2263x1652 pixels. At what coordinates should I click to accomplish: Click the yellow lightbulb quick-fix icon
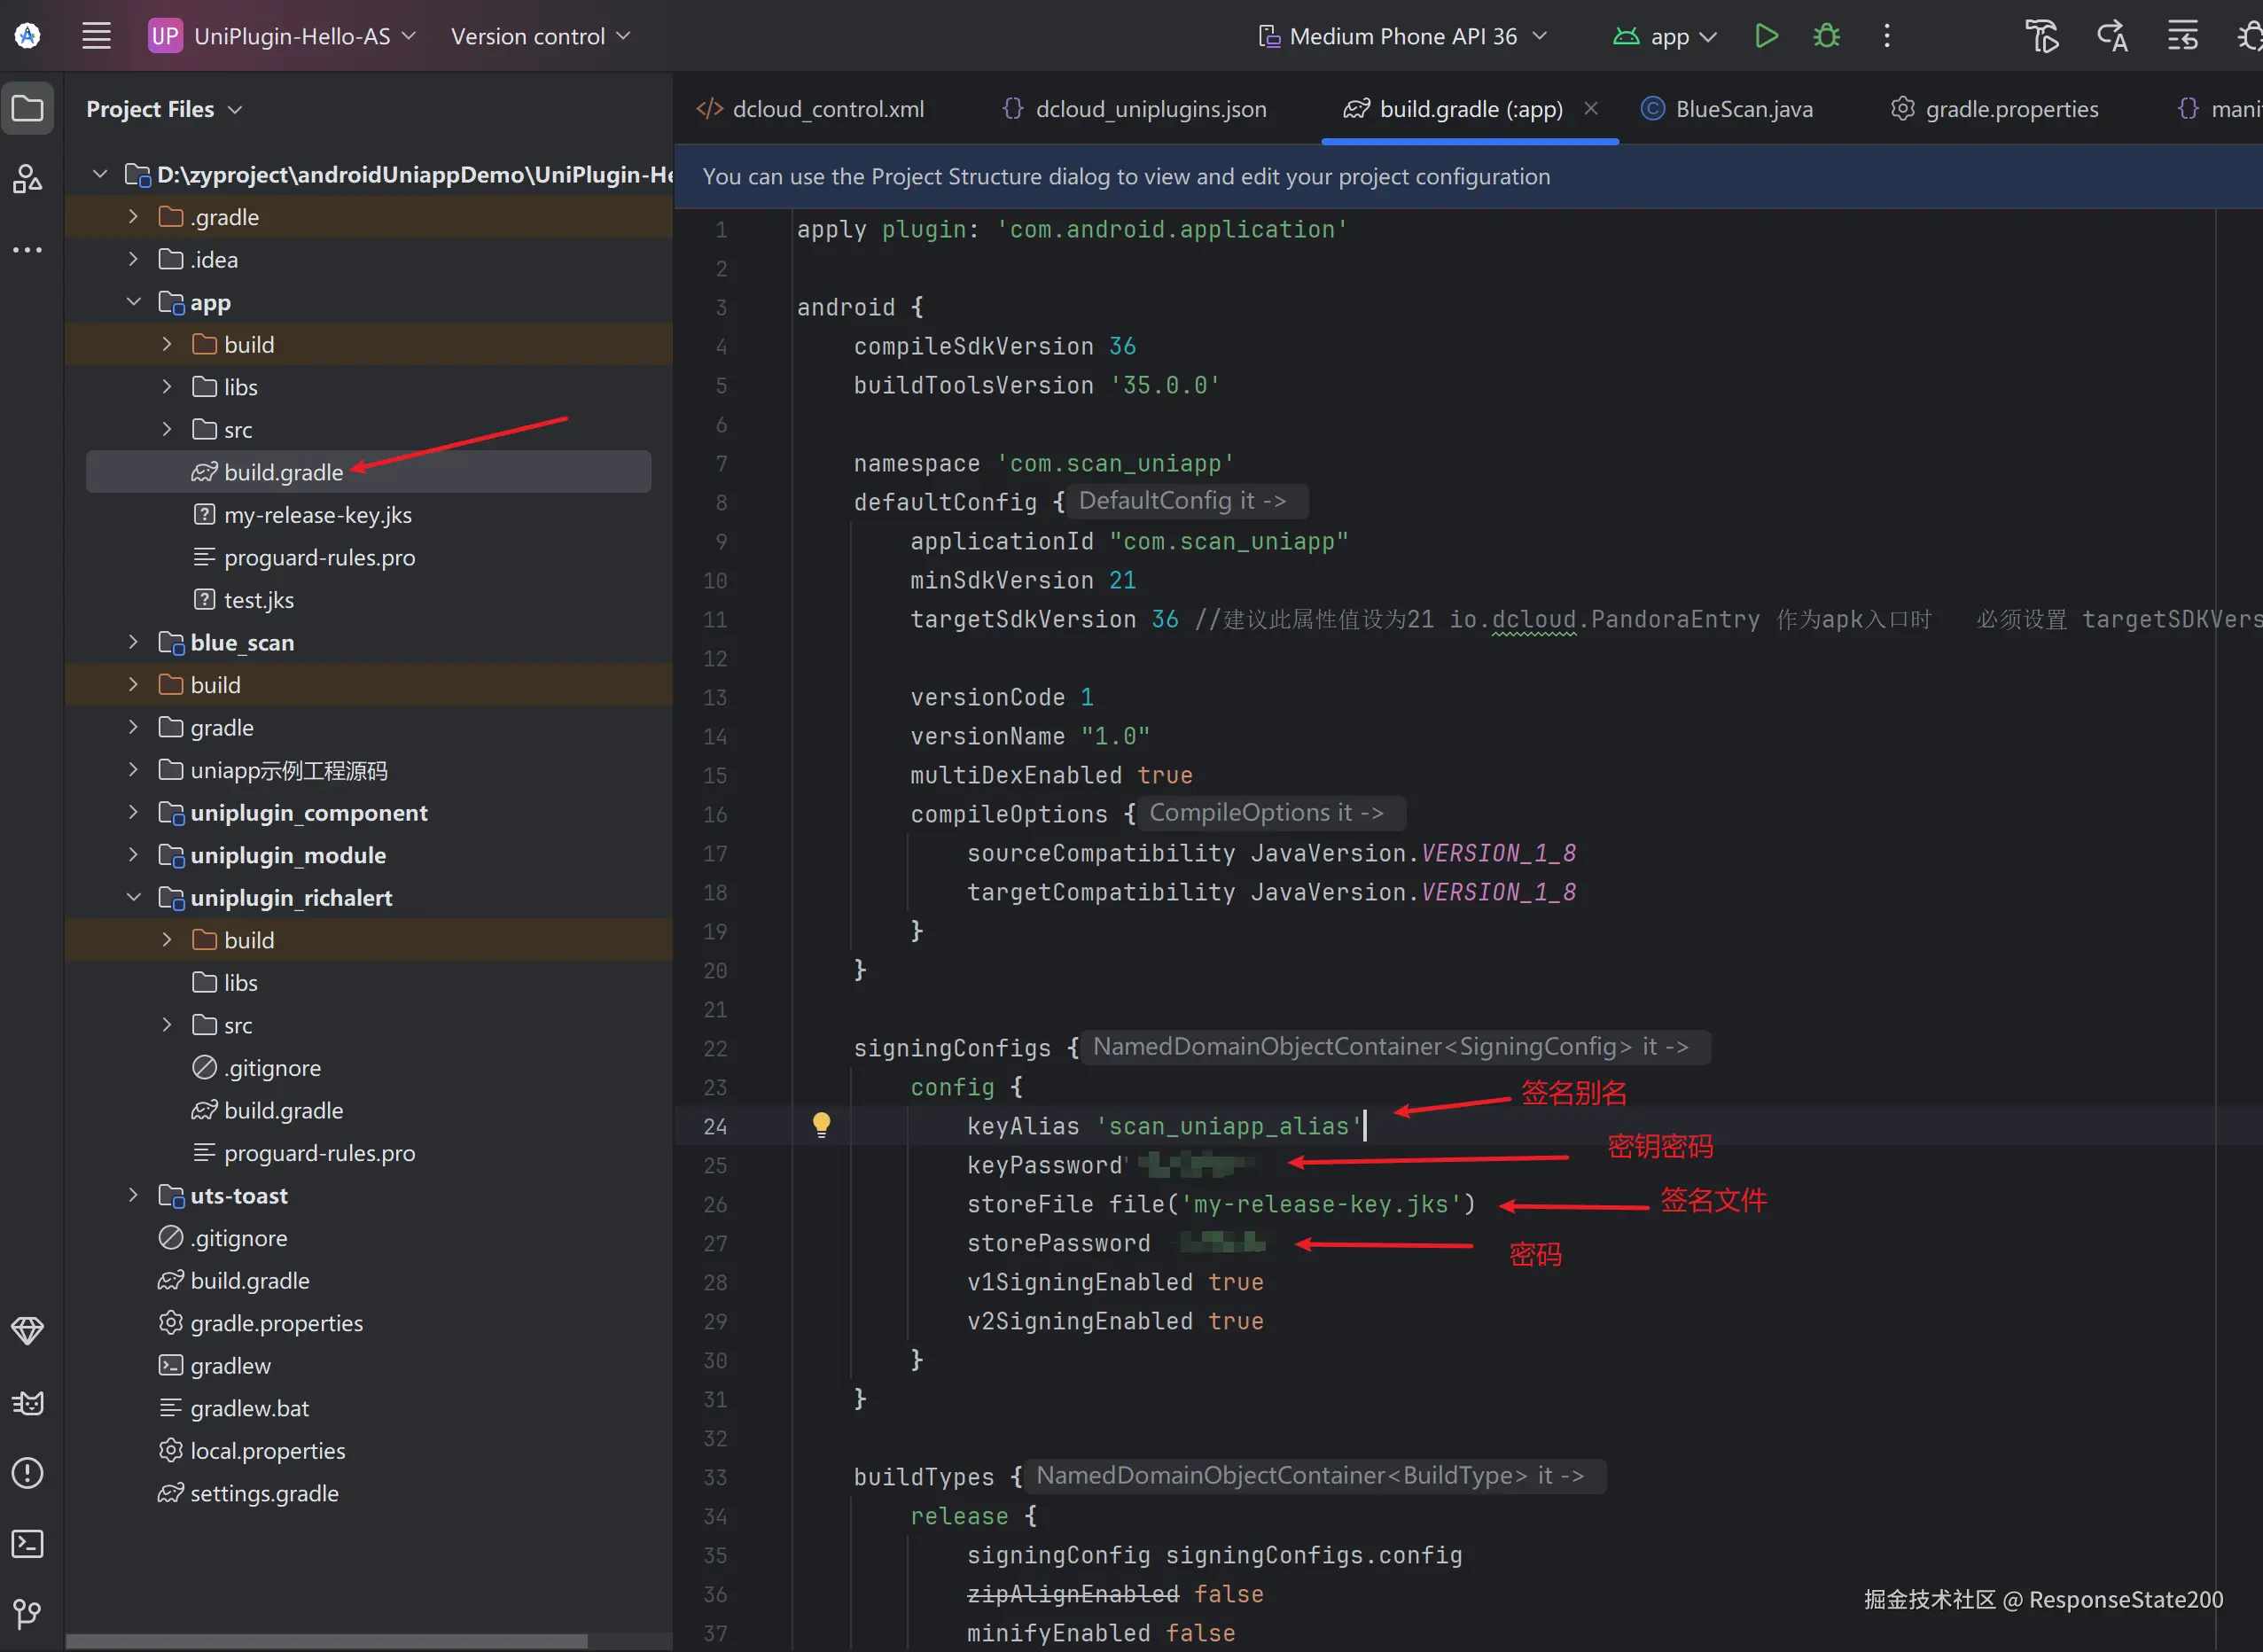[x=821, y=1125]
